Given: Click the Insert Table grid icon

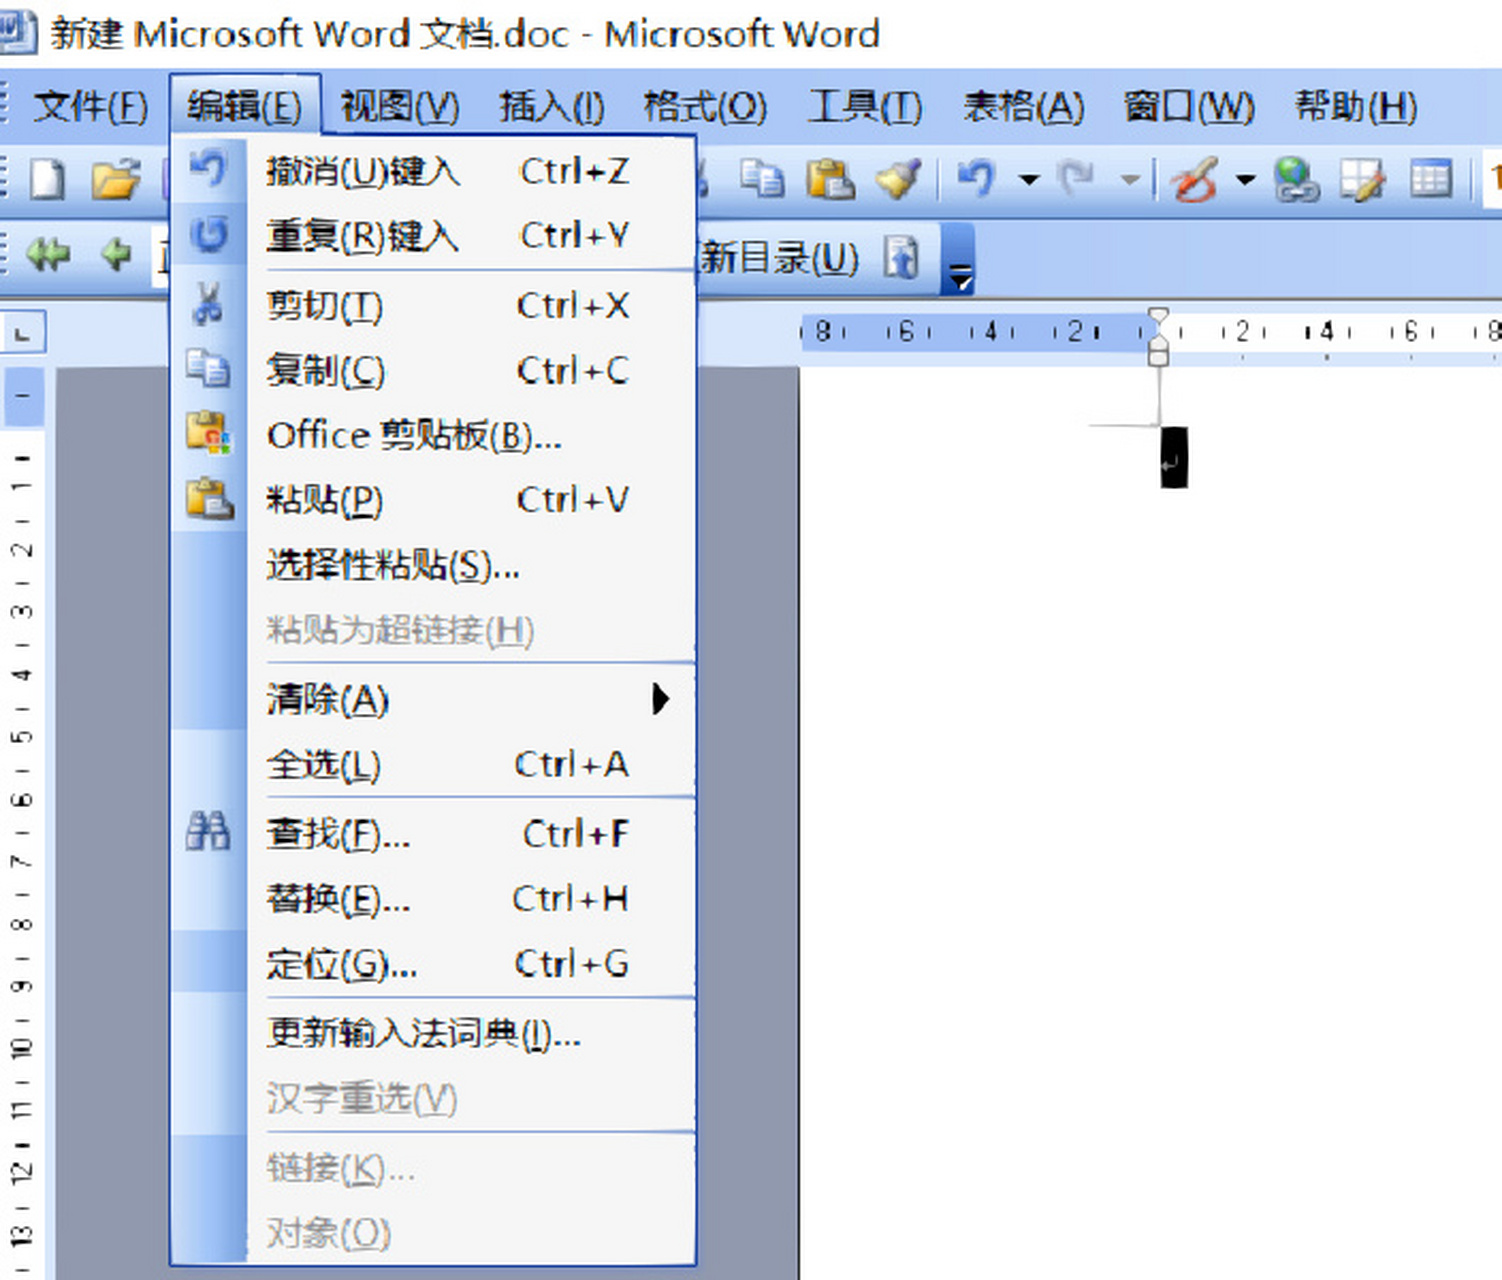Looking at the screenshot, I should click(1432, 177).
